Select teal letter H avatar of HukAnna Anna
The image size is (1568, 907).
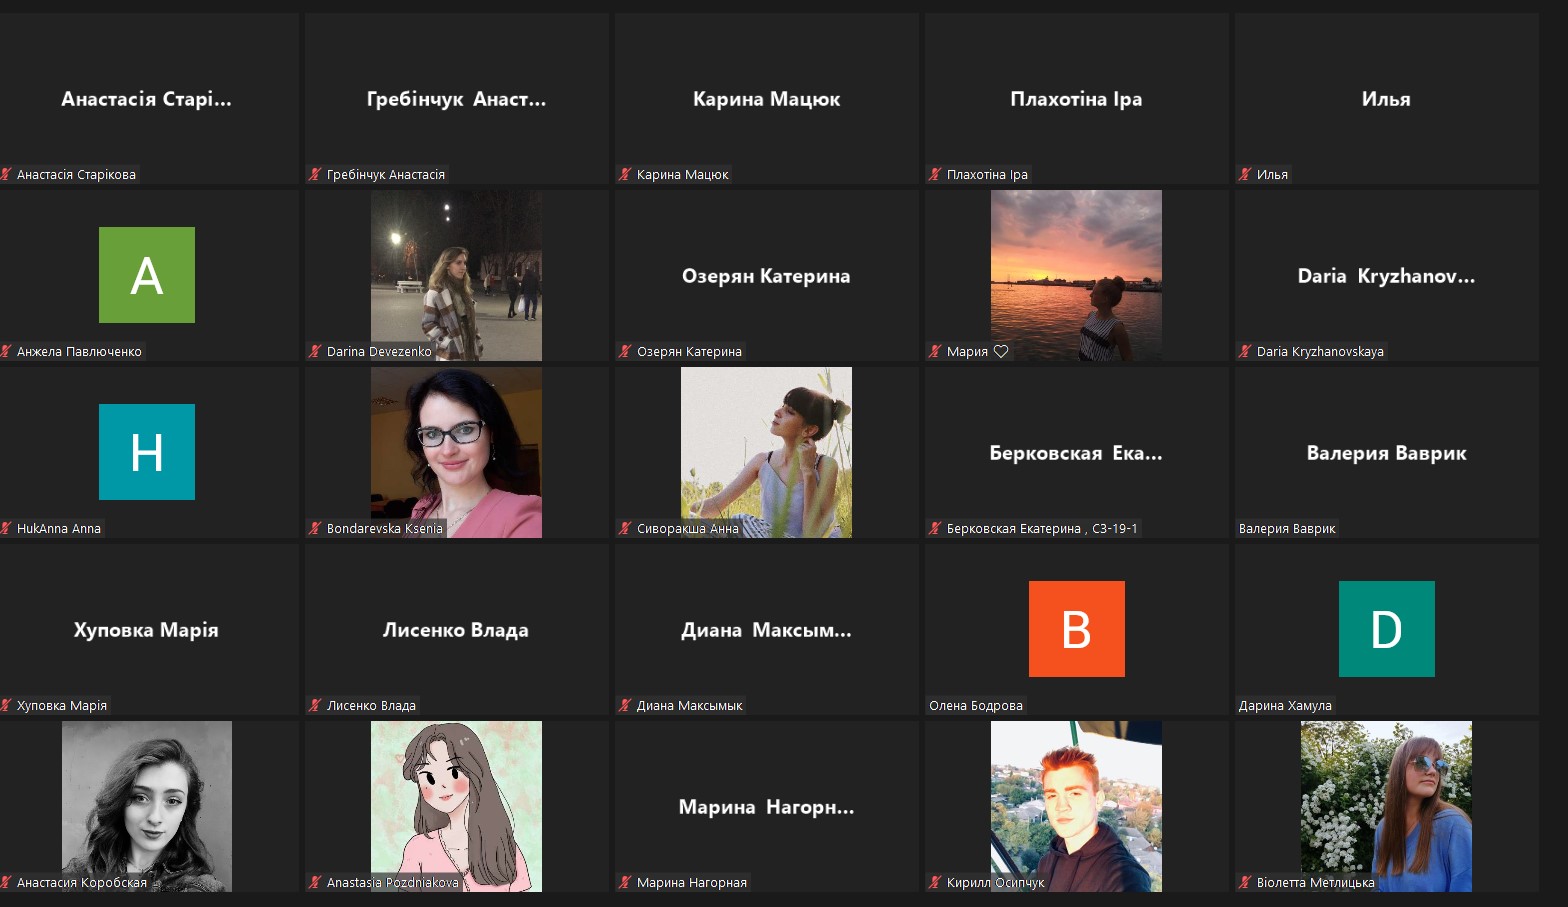147,452
